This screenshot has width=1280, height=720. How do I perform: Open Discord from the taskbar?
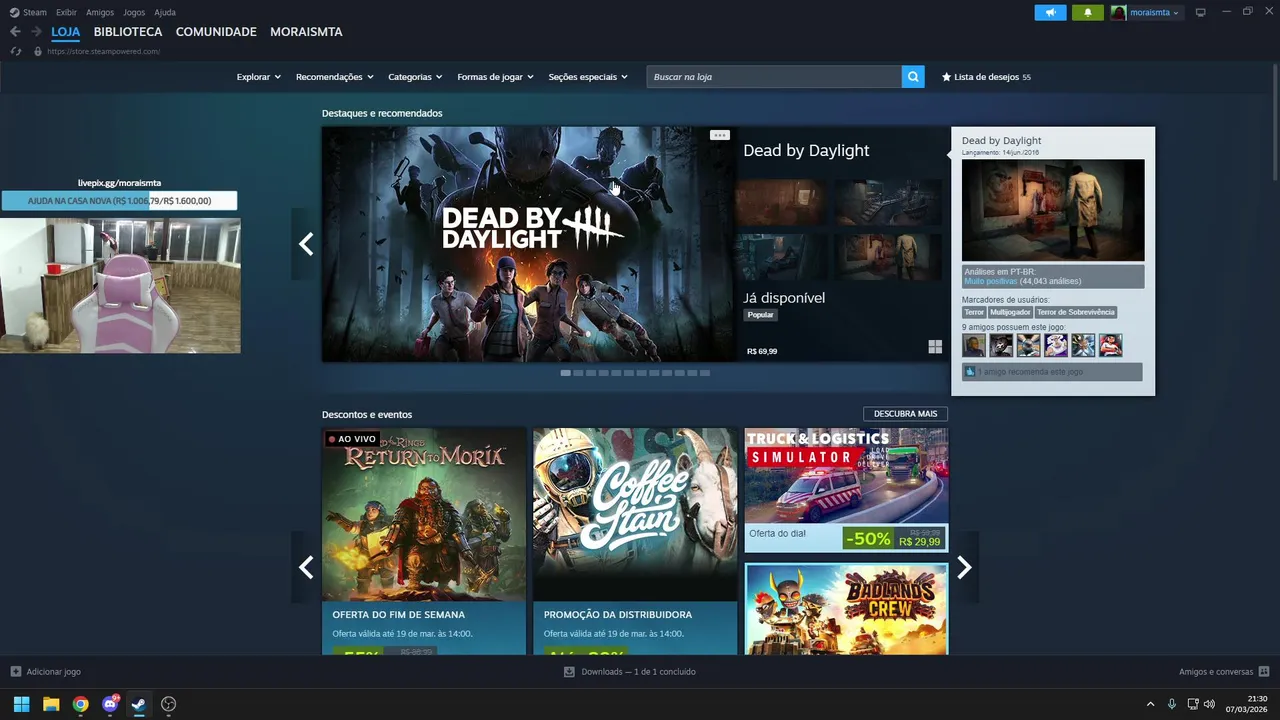pos(110,704)
